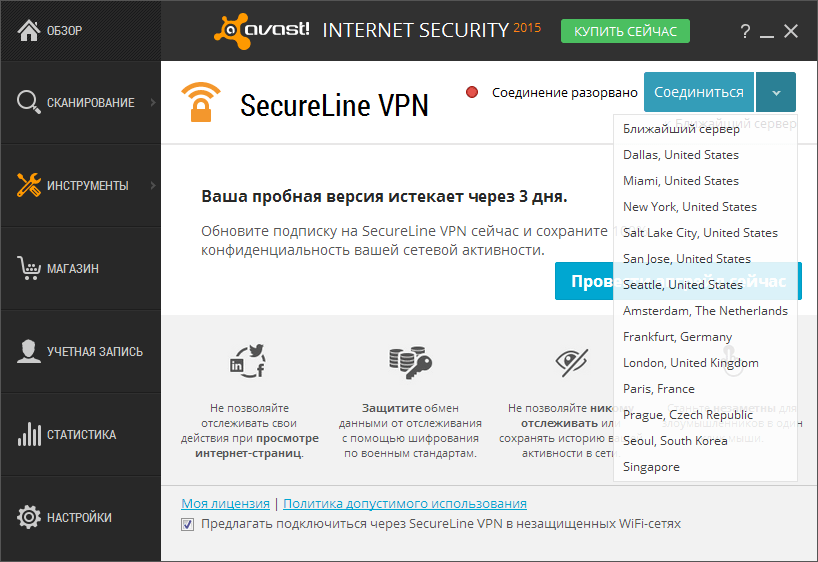Click the green Купить сейчас button
The image size is (818, 562).
[625, 31]
